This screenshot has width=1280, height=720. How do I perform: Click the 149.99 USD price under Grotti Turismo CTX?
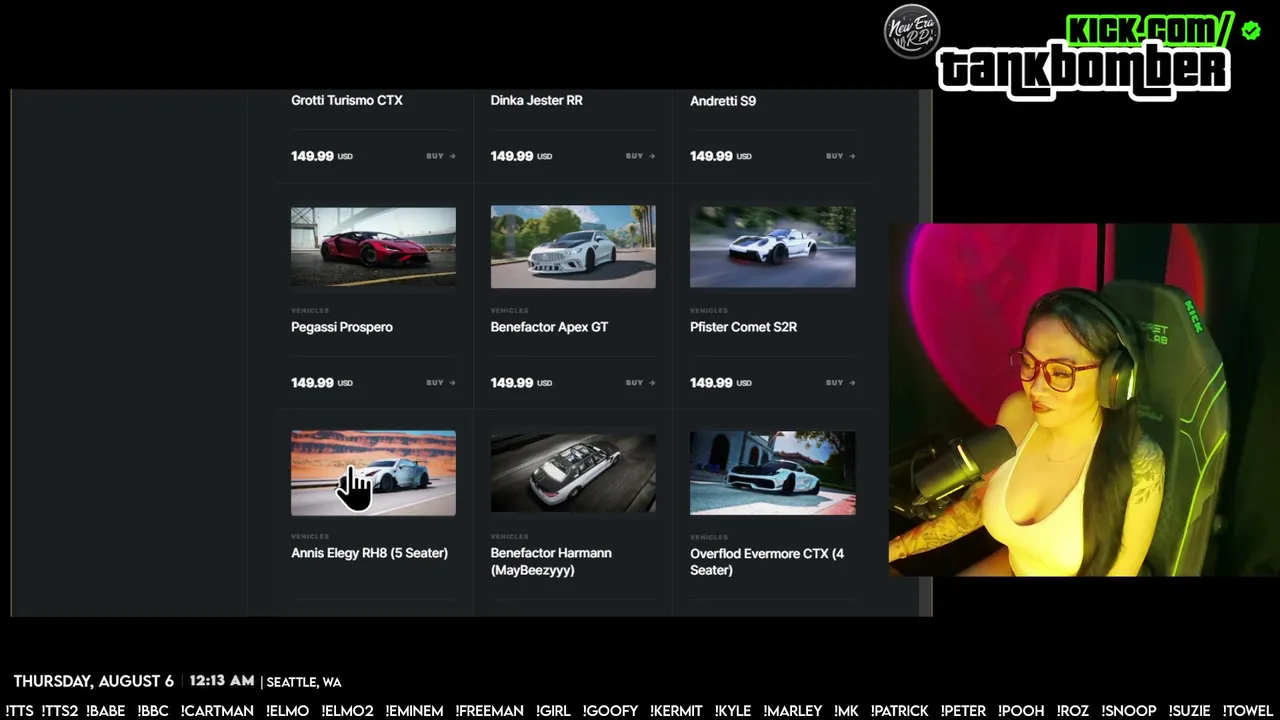(x=322, y=156)
